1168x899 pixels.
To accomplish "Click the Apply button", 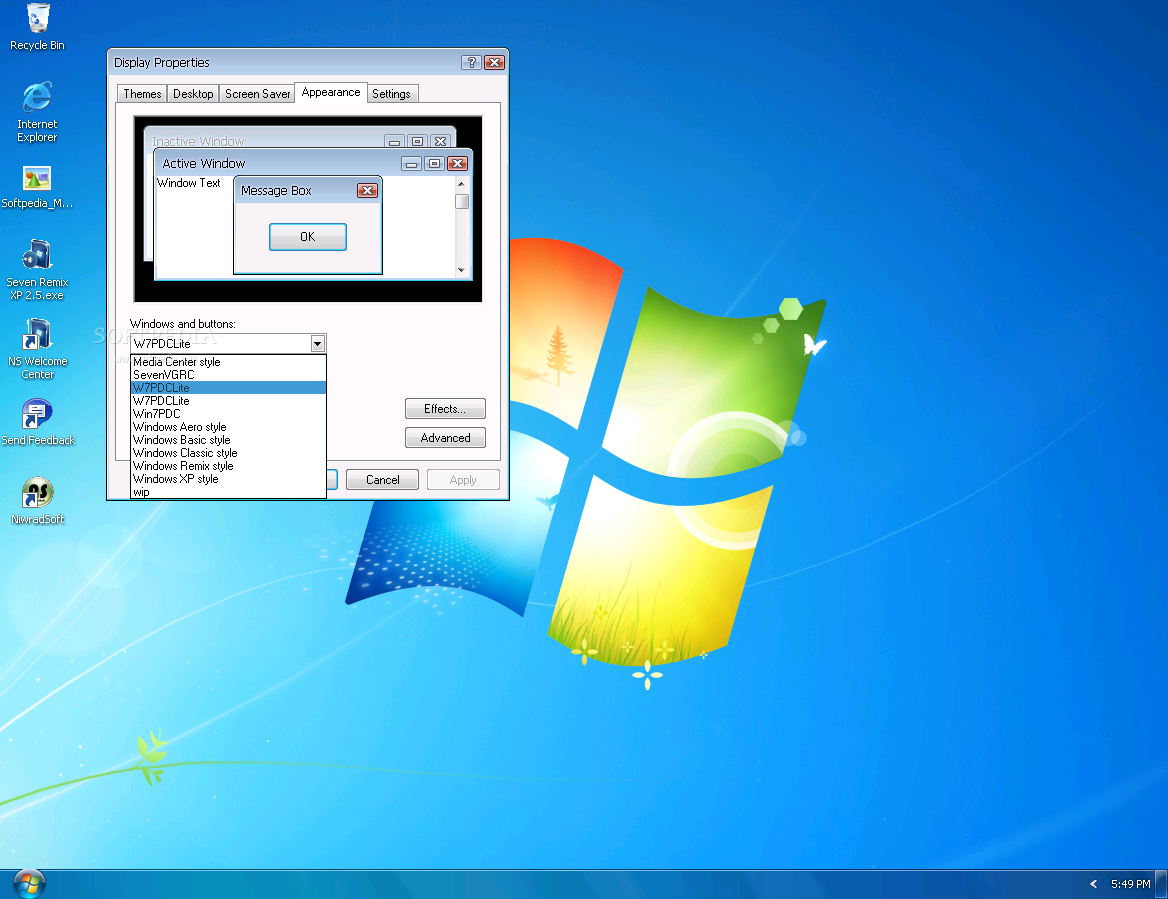I will 463,480.
